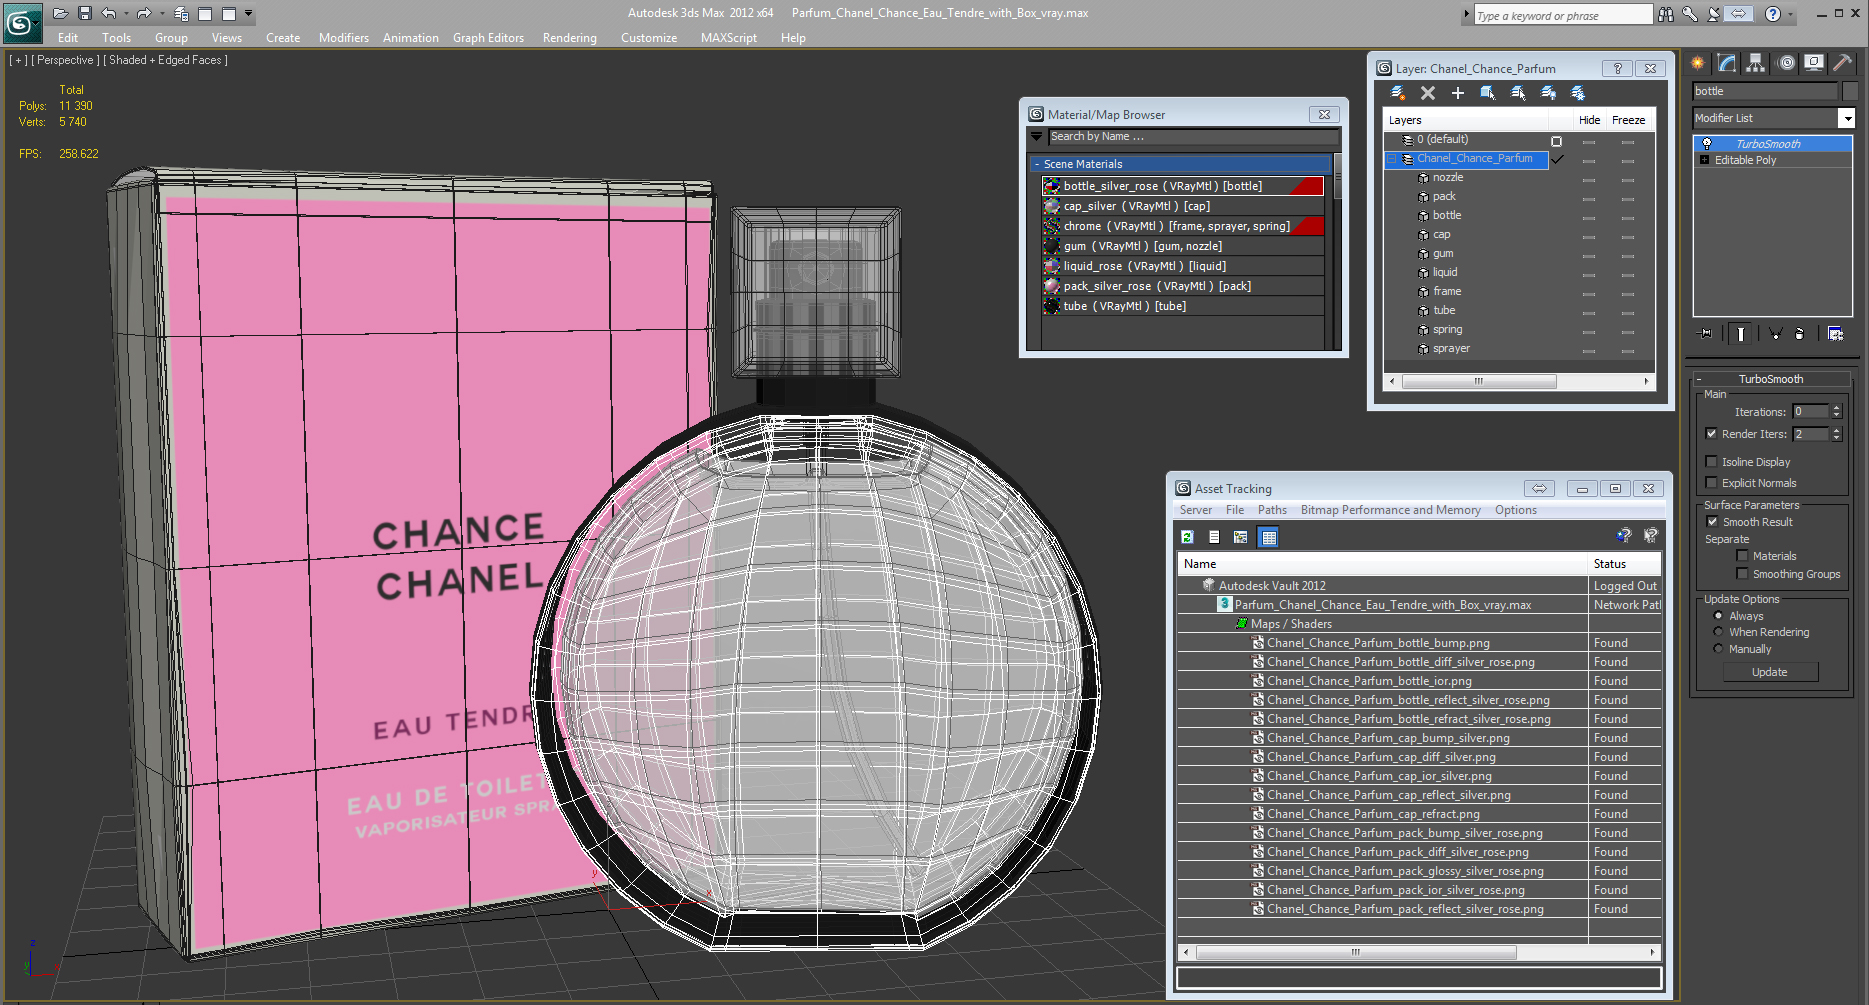Open the Utilities hammer panel tab
The image size is (1869, 1005).
click(1843, 63)
